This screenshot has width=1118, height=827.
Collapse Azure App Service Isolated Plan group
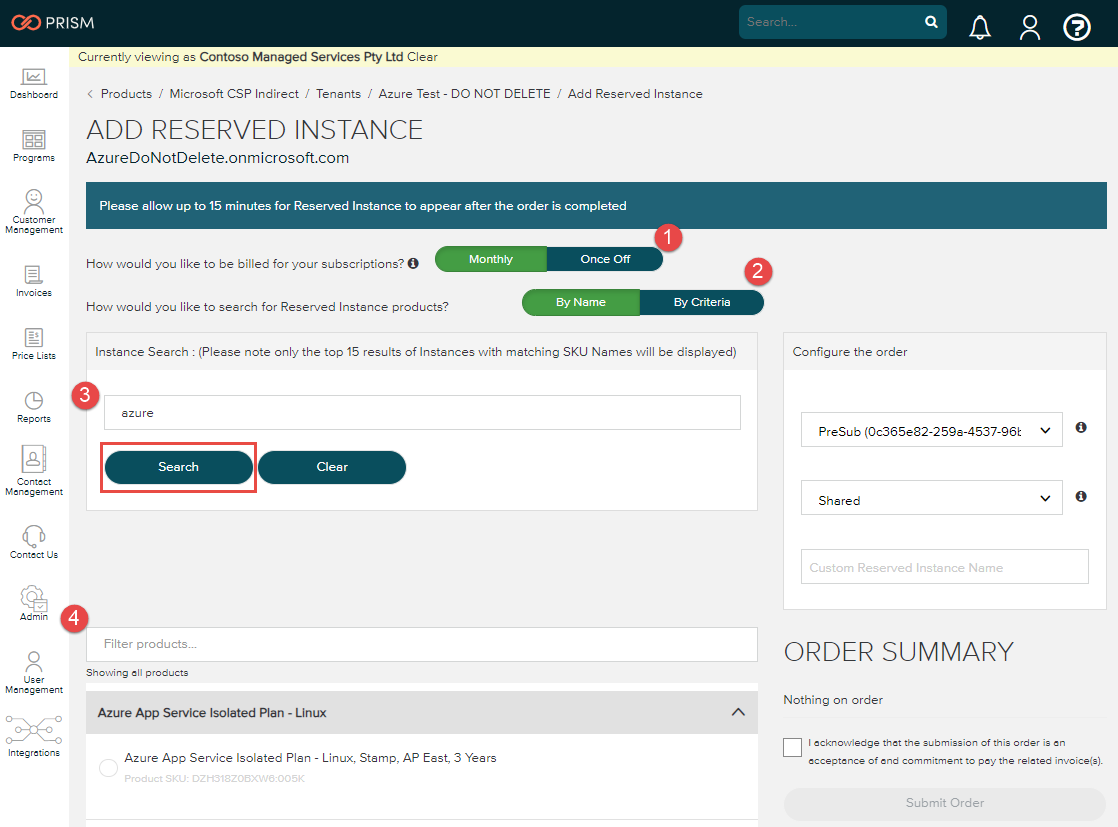738,713
